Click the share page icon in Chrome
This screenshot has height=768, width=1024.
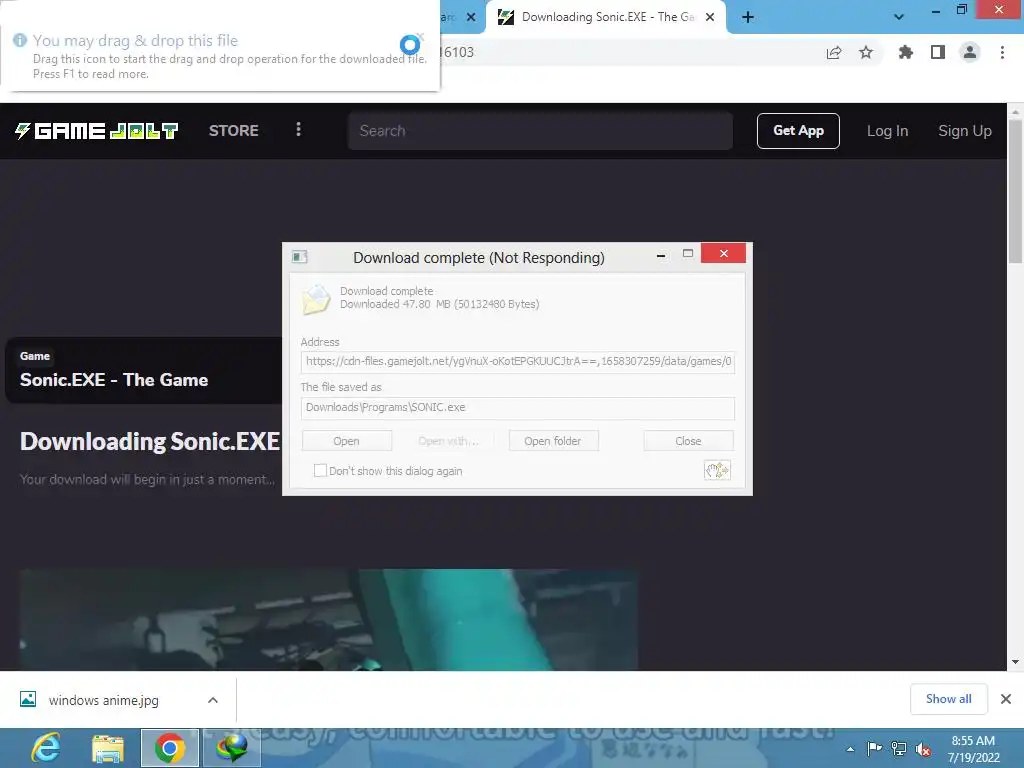click(x=834, y=52)
